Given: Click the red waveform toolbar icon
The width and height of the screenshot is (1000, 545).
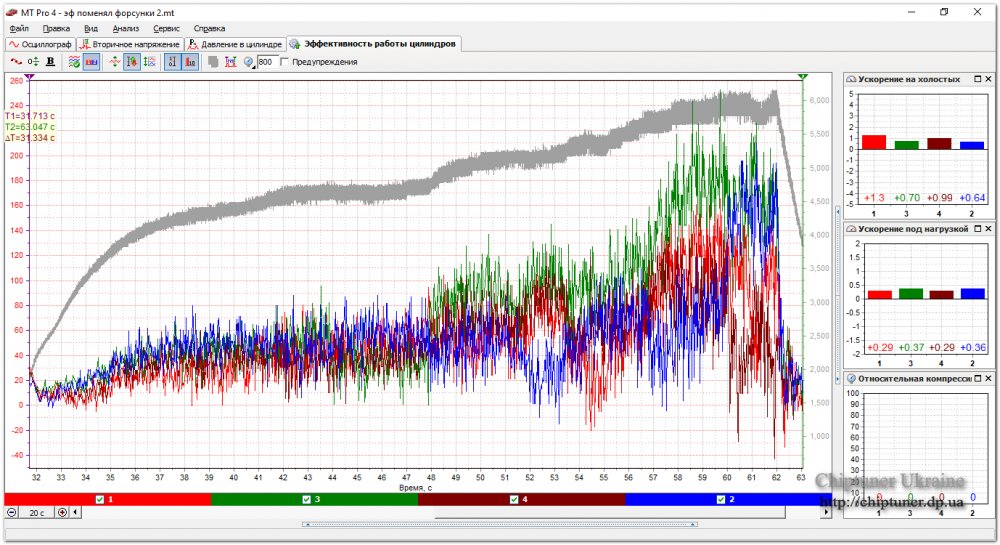Looking at the screenshot, I should point(15,62).
